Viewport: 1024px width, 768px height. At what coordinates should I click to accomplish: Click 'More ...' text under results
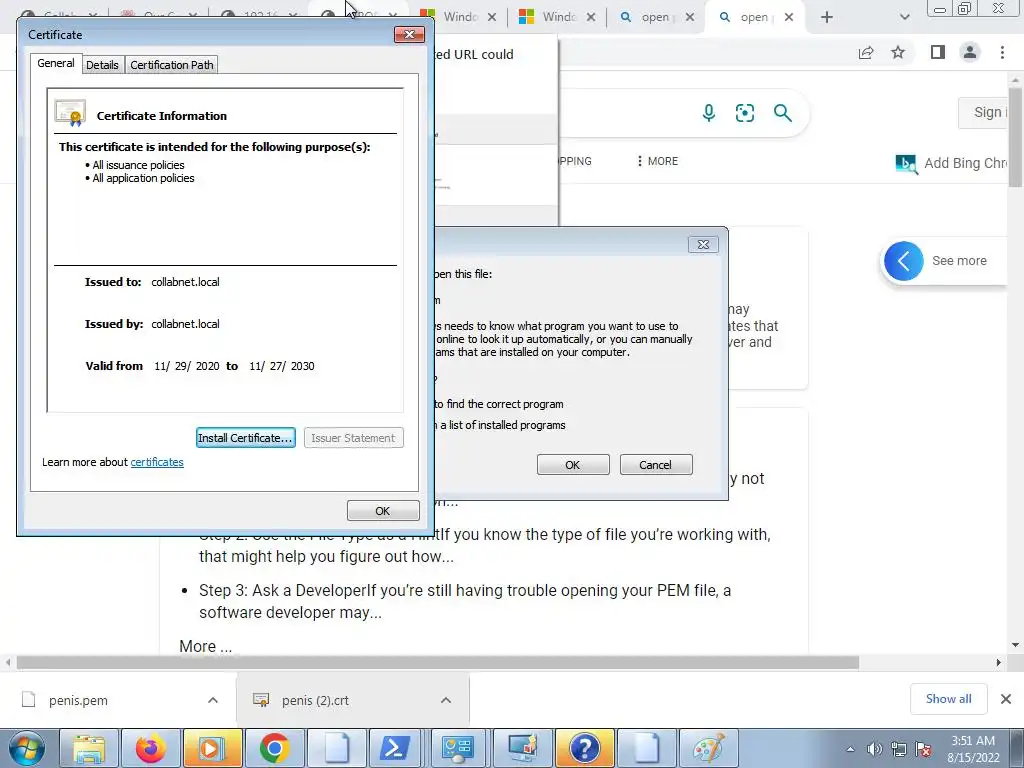pos(206,647)
